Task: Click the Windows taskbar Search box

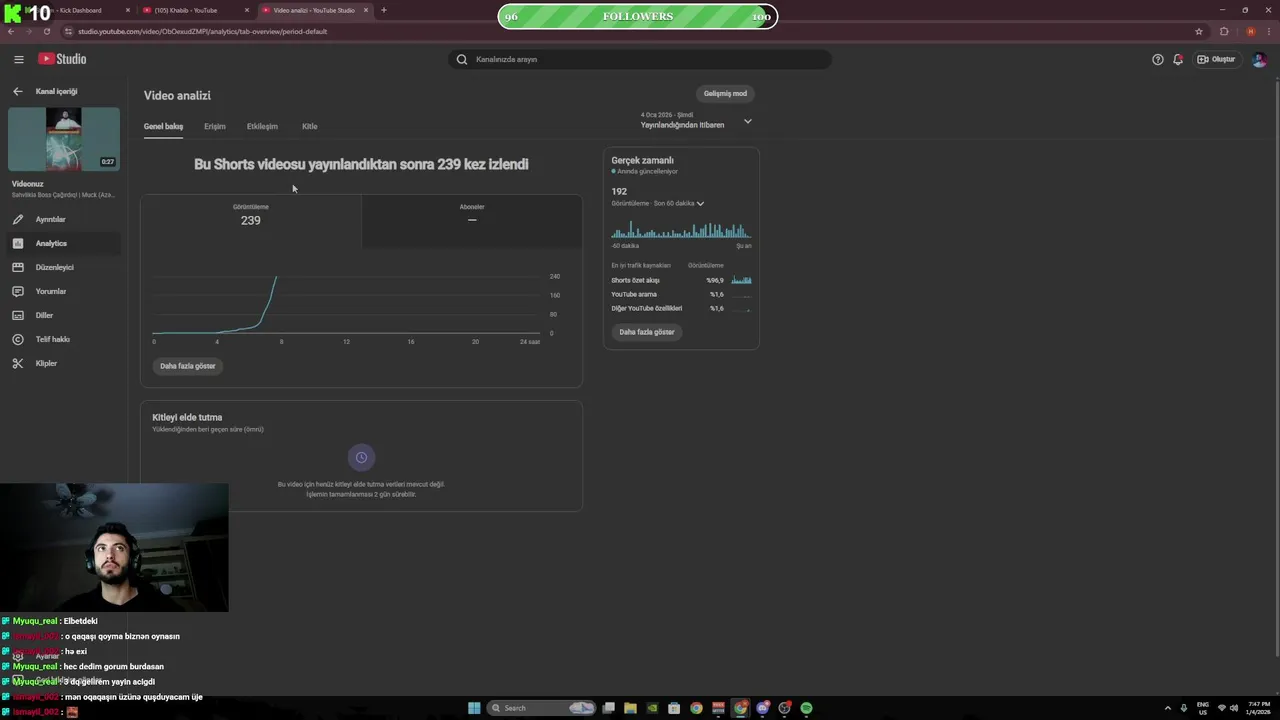Action: [542, 708]
